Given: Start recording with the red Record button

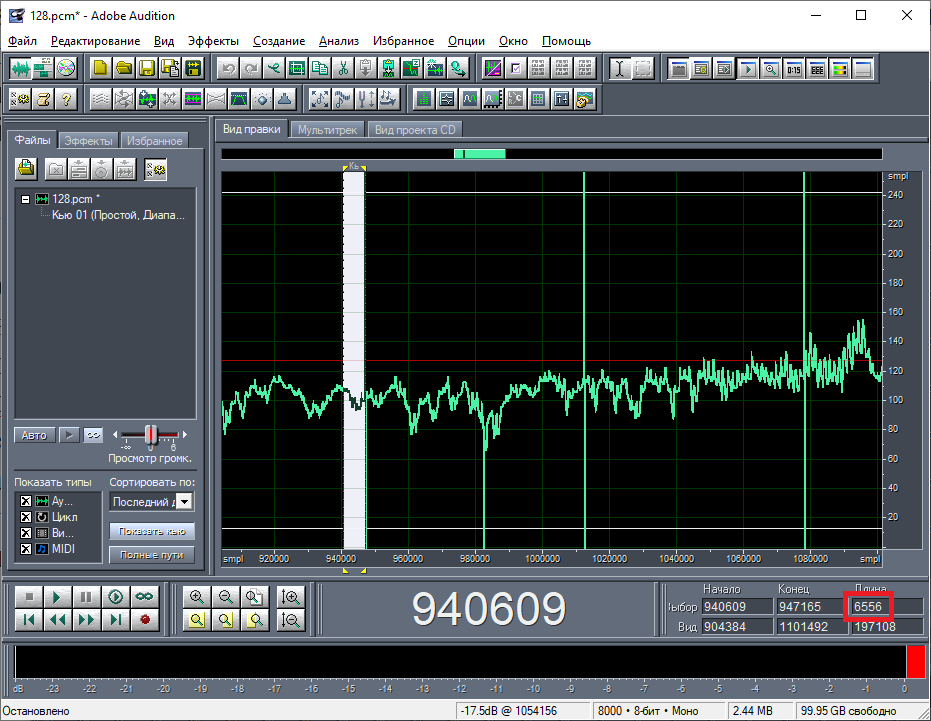Looking at the screenshot, I should (x=145, y=620).
